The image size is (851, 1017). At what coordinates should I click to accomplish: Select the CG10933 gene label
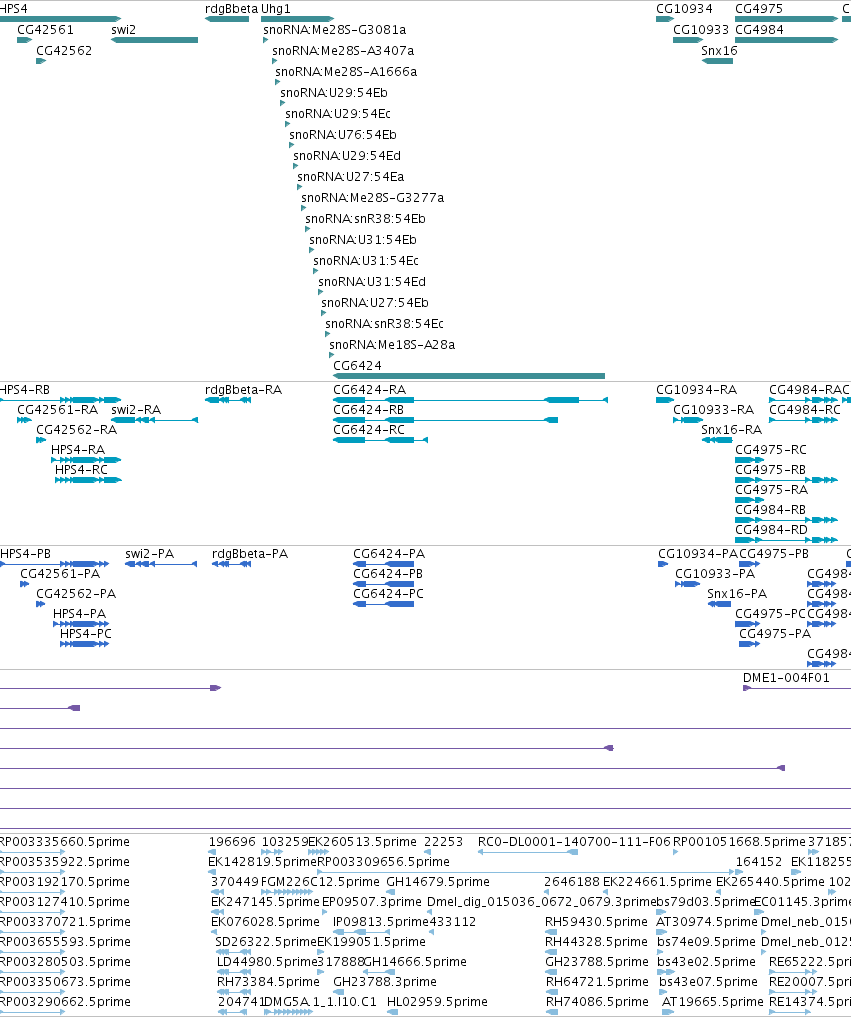tap(701, 30)
